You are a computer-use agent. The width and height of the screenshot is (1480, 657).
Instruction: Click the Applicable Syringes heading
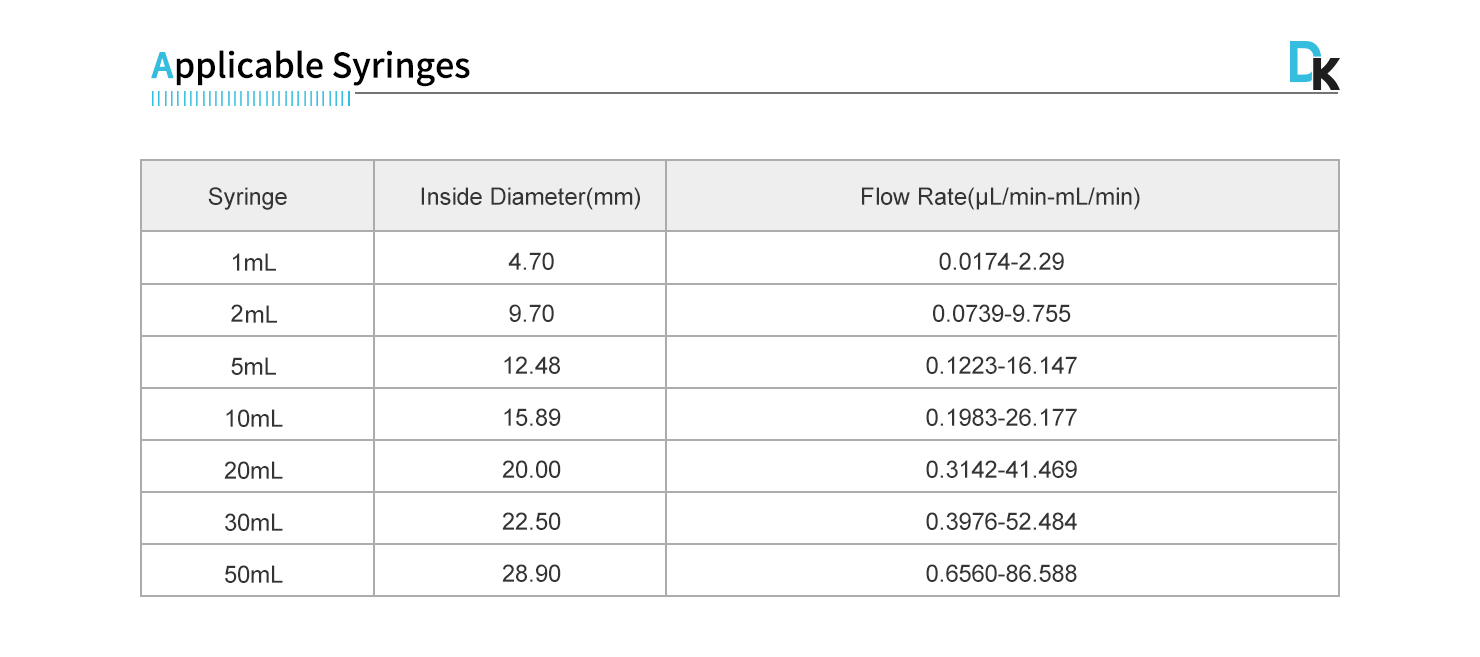click(x=310, y=66)
